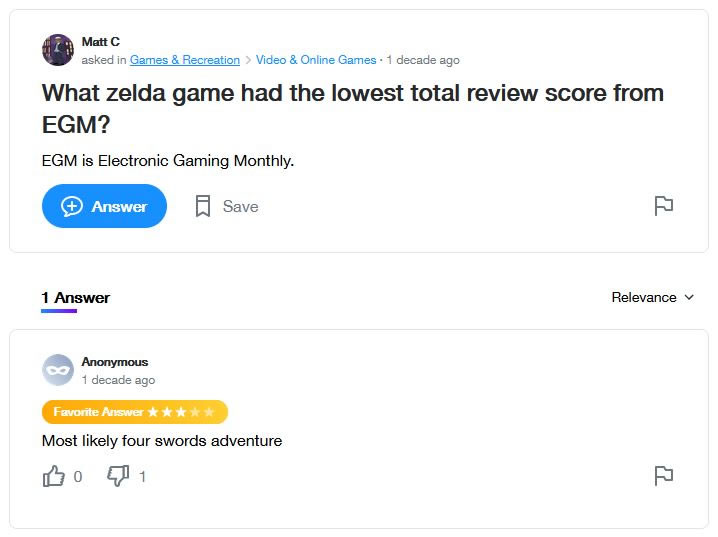The height and width of the screenshot is (537, 718).
Task: Open the Relevance sort dropdown
Action: click(x=653, y=298)
